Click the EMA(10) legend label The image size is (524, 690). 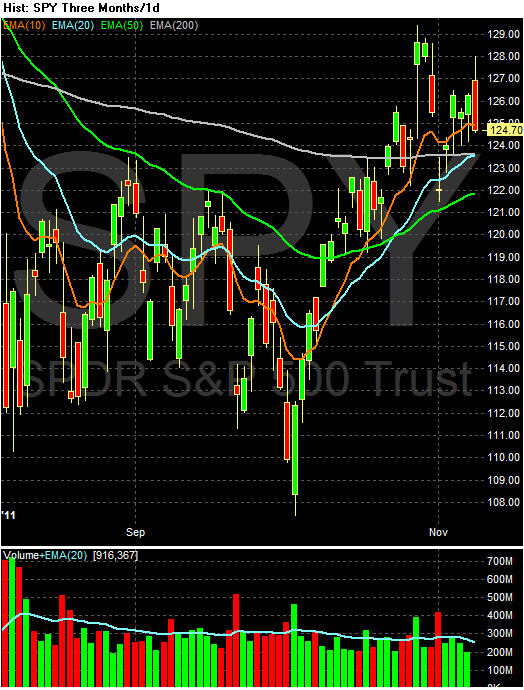pos(24,26)
